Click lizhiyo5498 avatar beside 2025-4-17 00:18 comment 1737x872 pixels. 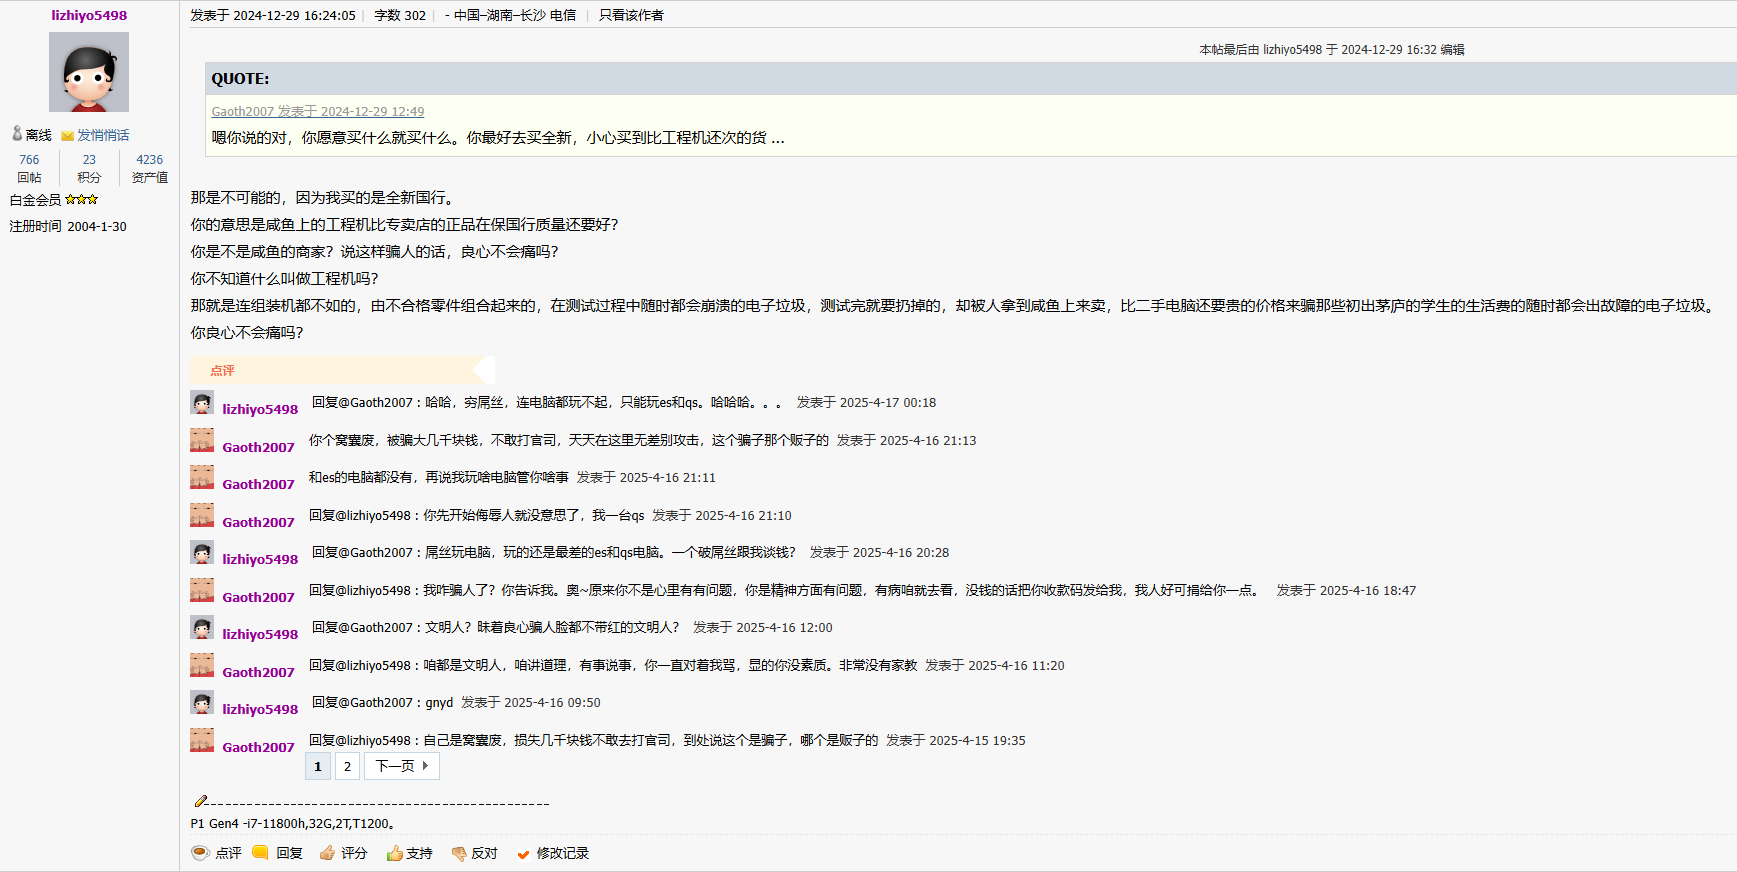coord(202,403)
